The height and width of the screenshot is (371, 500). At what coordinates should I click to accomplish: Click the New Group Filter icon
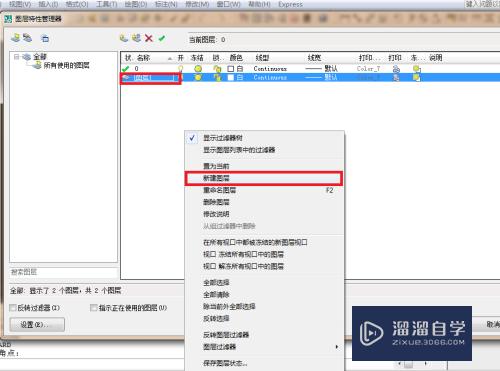(x=27, y=38)
